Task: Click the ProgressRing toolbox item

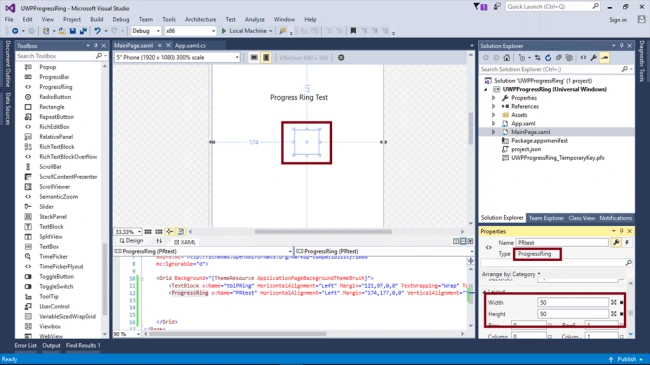Action: point(56,87)
